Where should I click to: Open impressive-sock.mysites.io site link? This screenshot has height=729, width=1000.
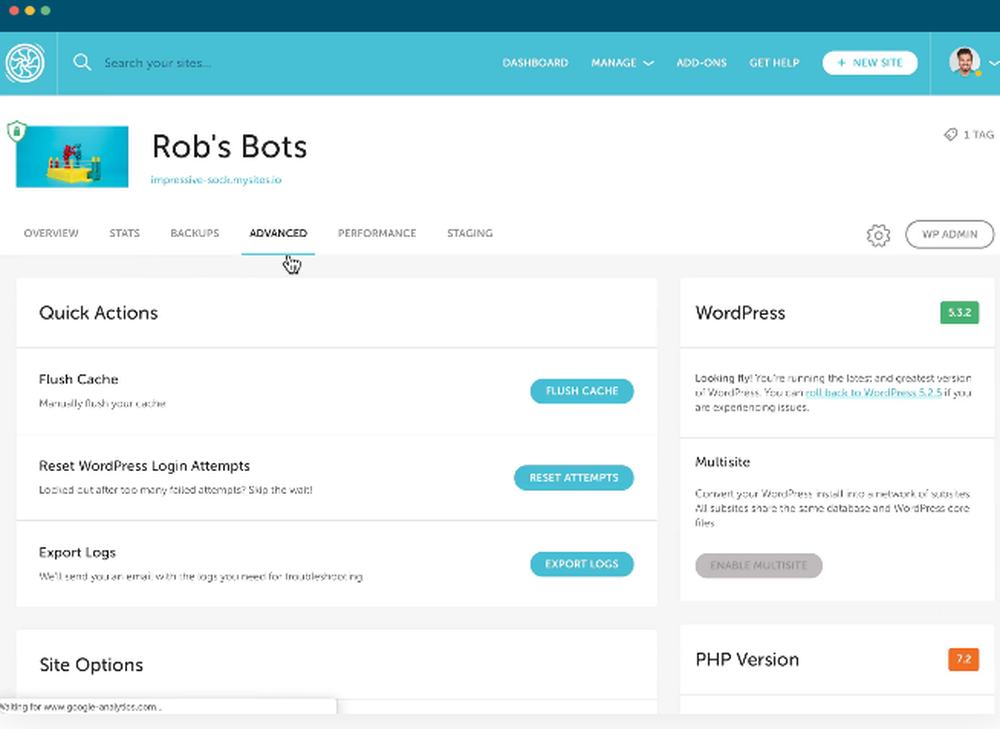pos(216,180)
